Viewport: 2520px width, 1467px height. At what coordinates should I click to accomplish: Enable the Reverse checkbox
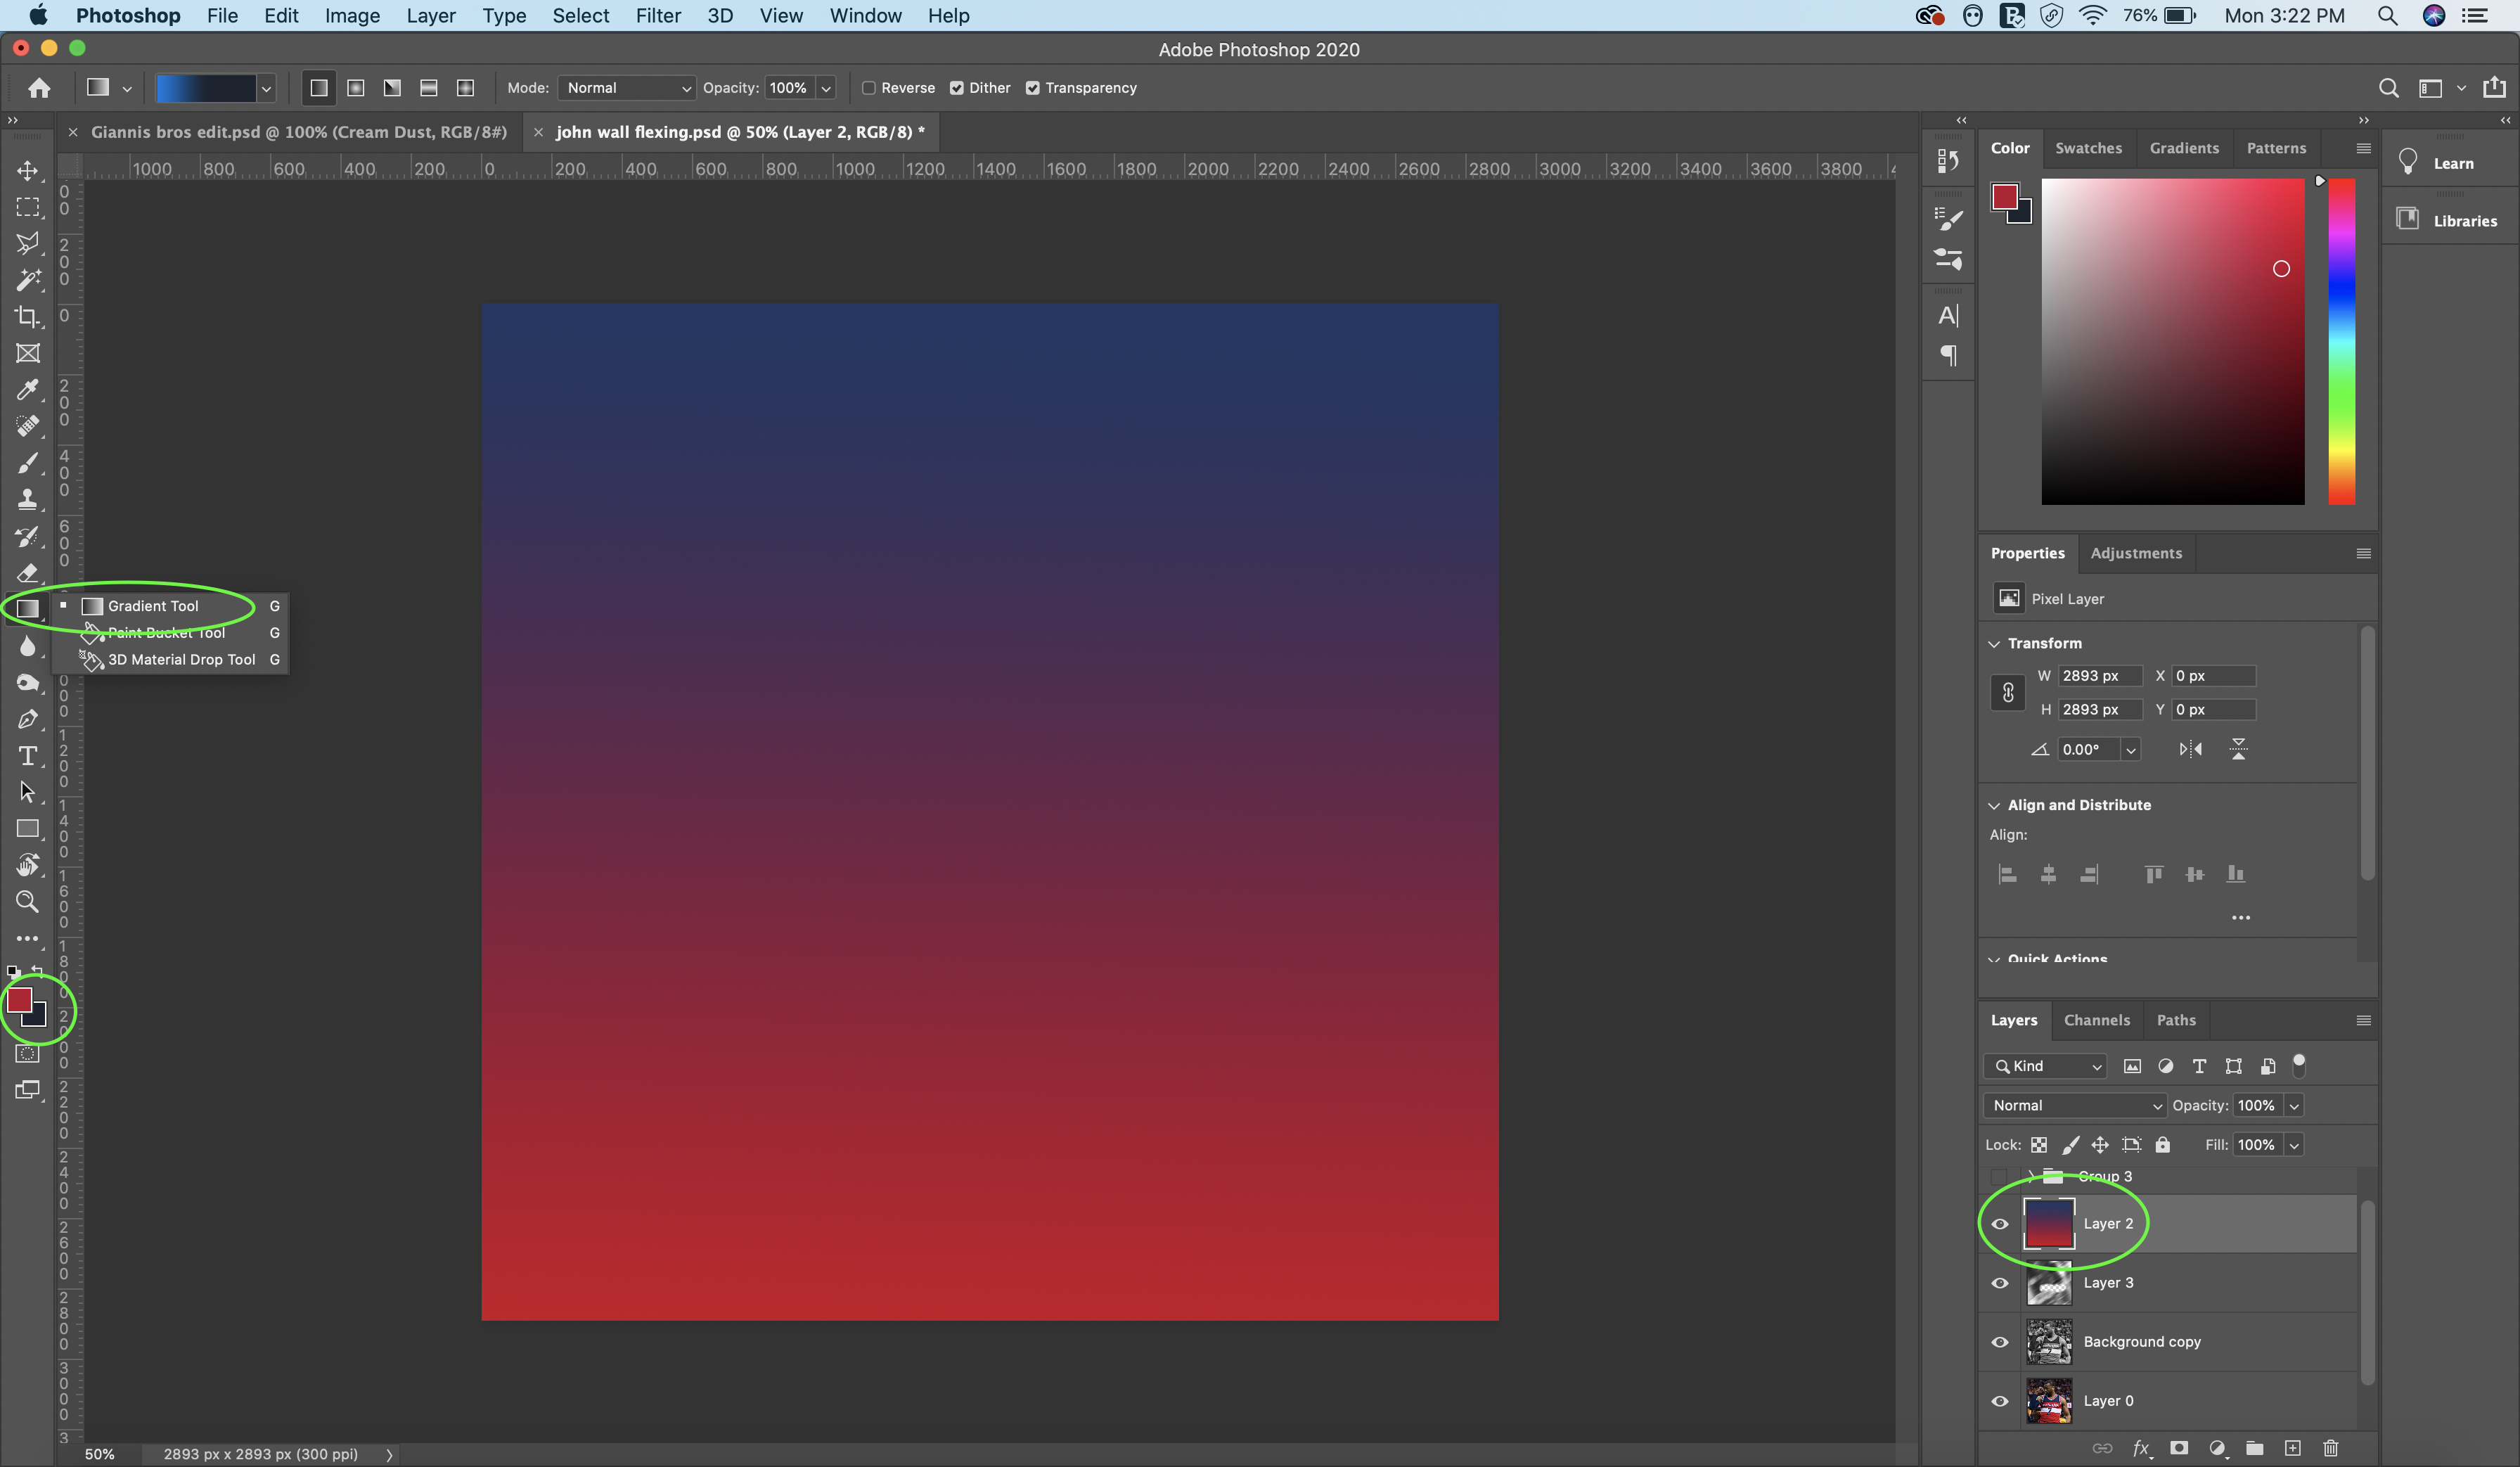pos(869,87)
